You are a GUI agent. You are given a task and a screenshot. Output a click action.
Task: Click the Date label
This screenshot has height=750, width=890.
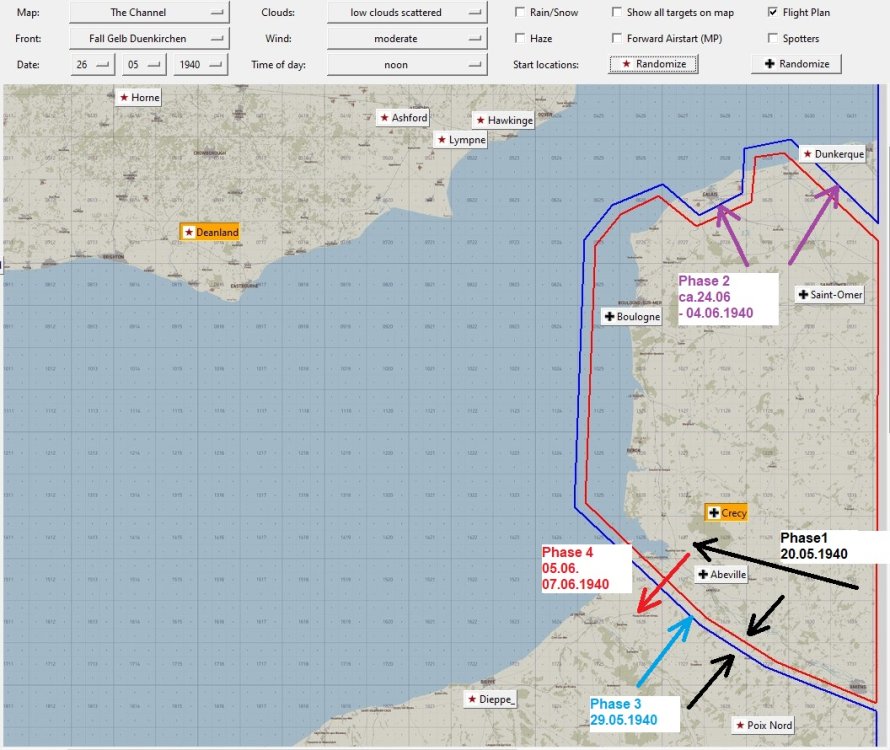[x=28, y=65]
